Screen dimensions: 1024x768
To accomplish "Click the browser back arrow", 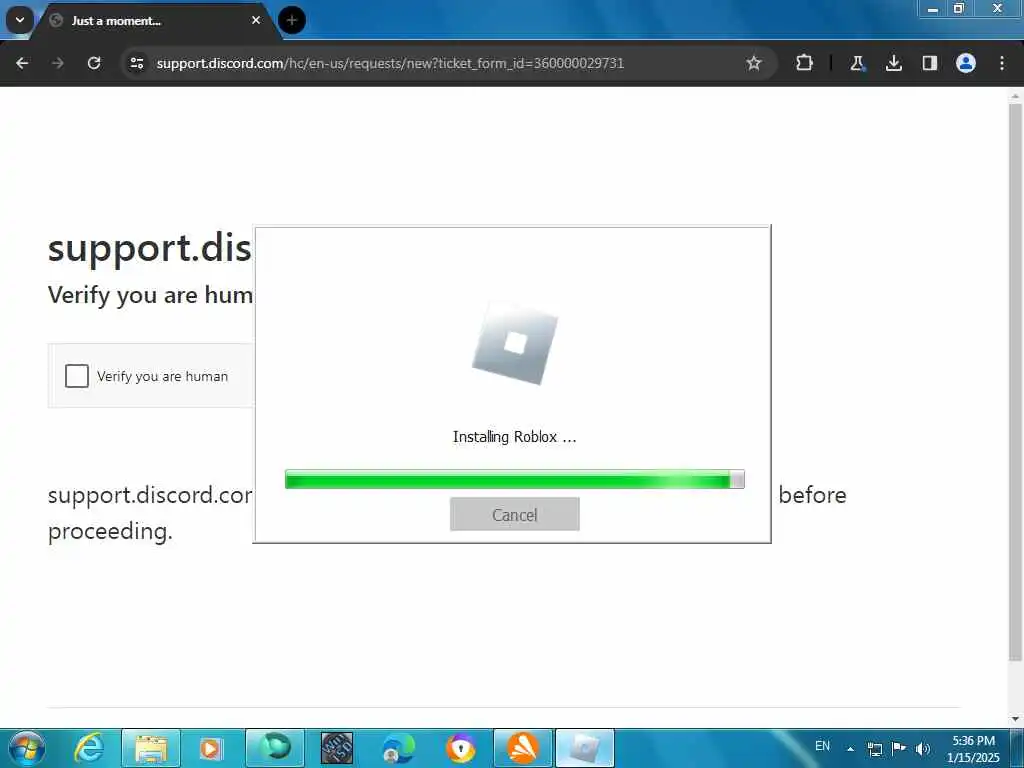I will (x=22, y=63).
